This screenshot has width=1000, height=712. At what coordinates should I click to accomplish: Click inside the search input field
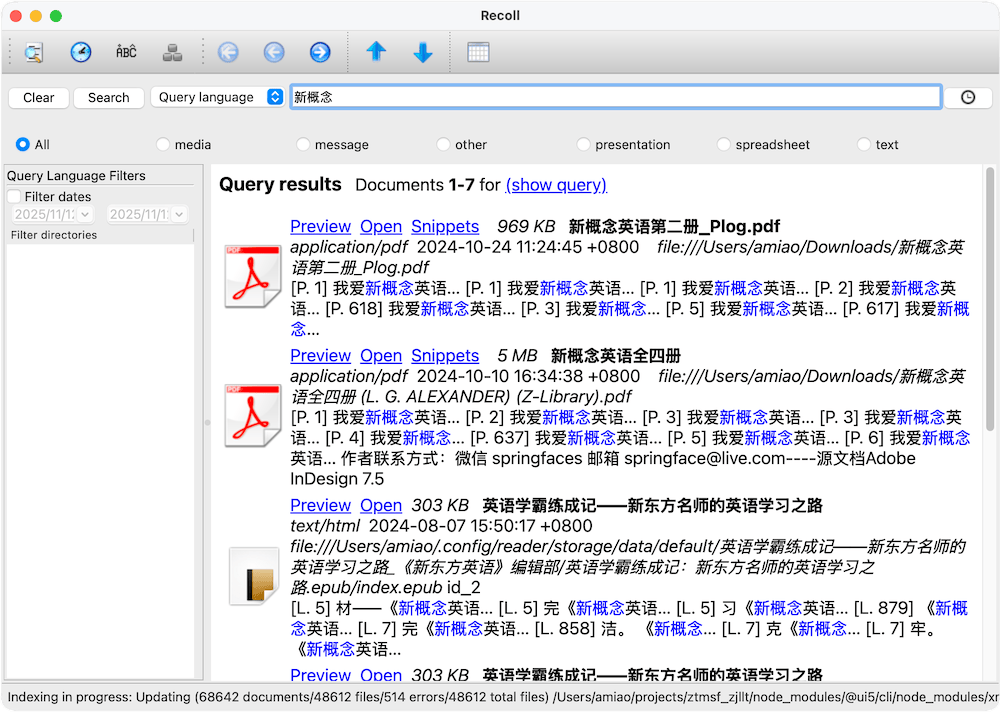[x=615, y=97]
